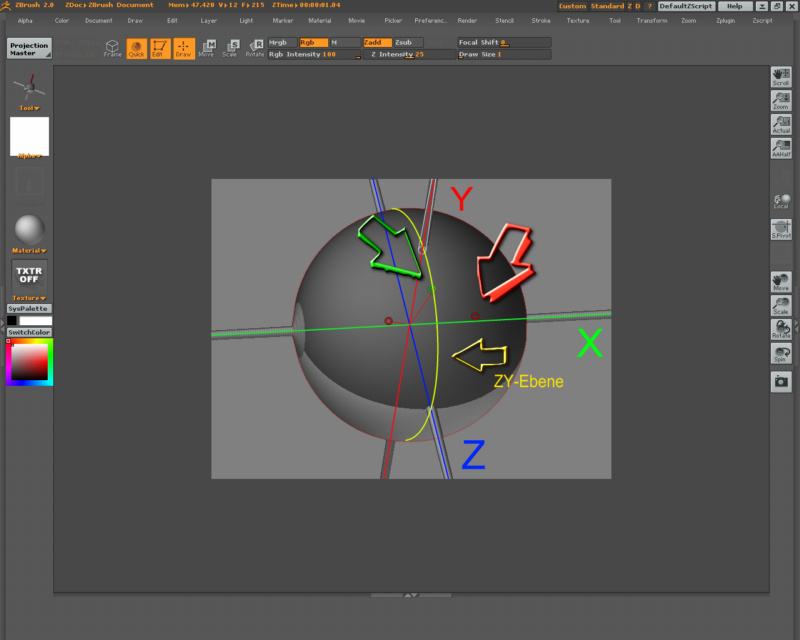Click the Actual size icon
Viewport: 800px width, 640px height.
[781, 125]
